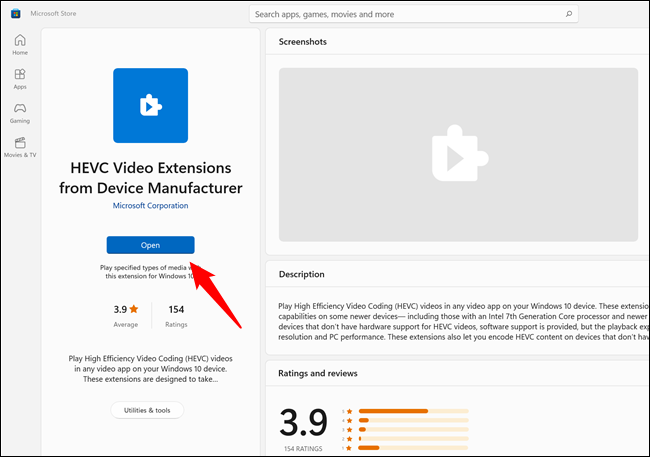
Task: Click the 5-star rating bar
Action: [x=412, y=410]
